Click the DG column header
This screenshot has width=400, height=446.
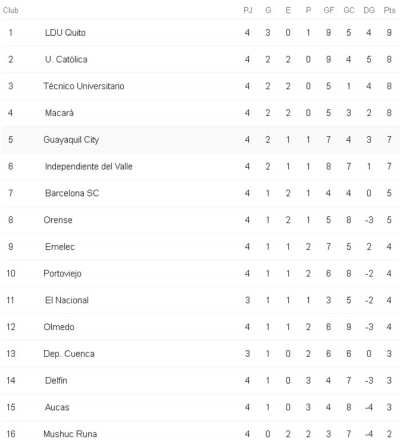click(x=369, y=10)
